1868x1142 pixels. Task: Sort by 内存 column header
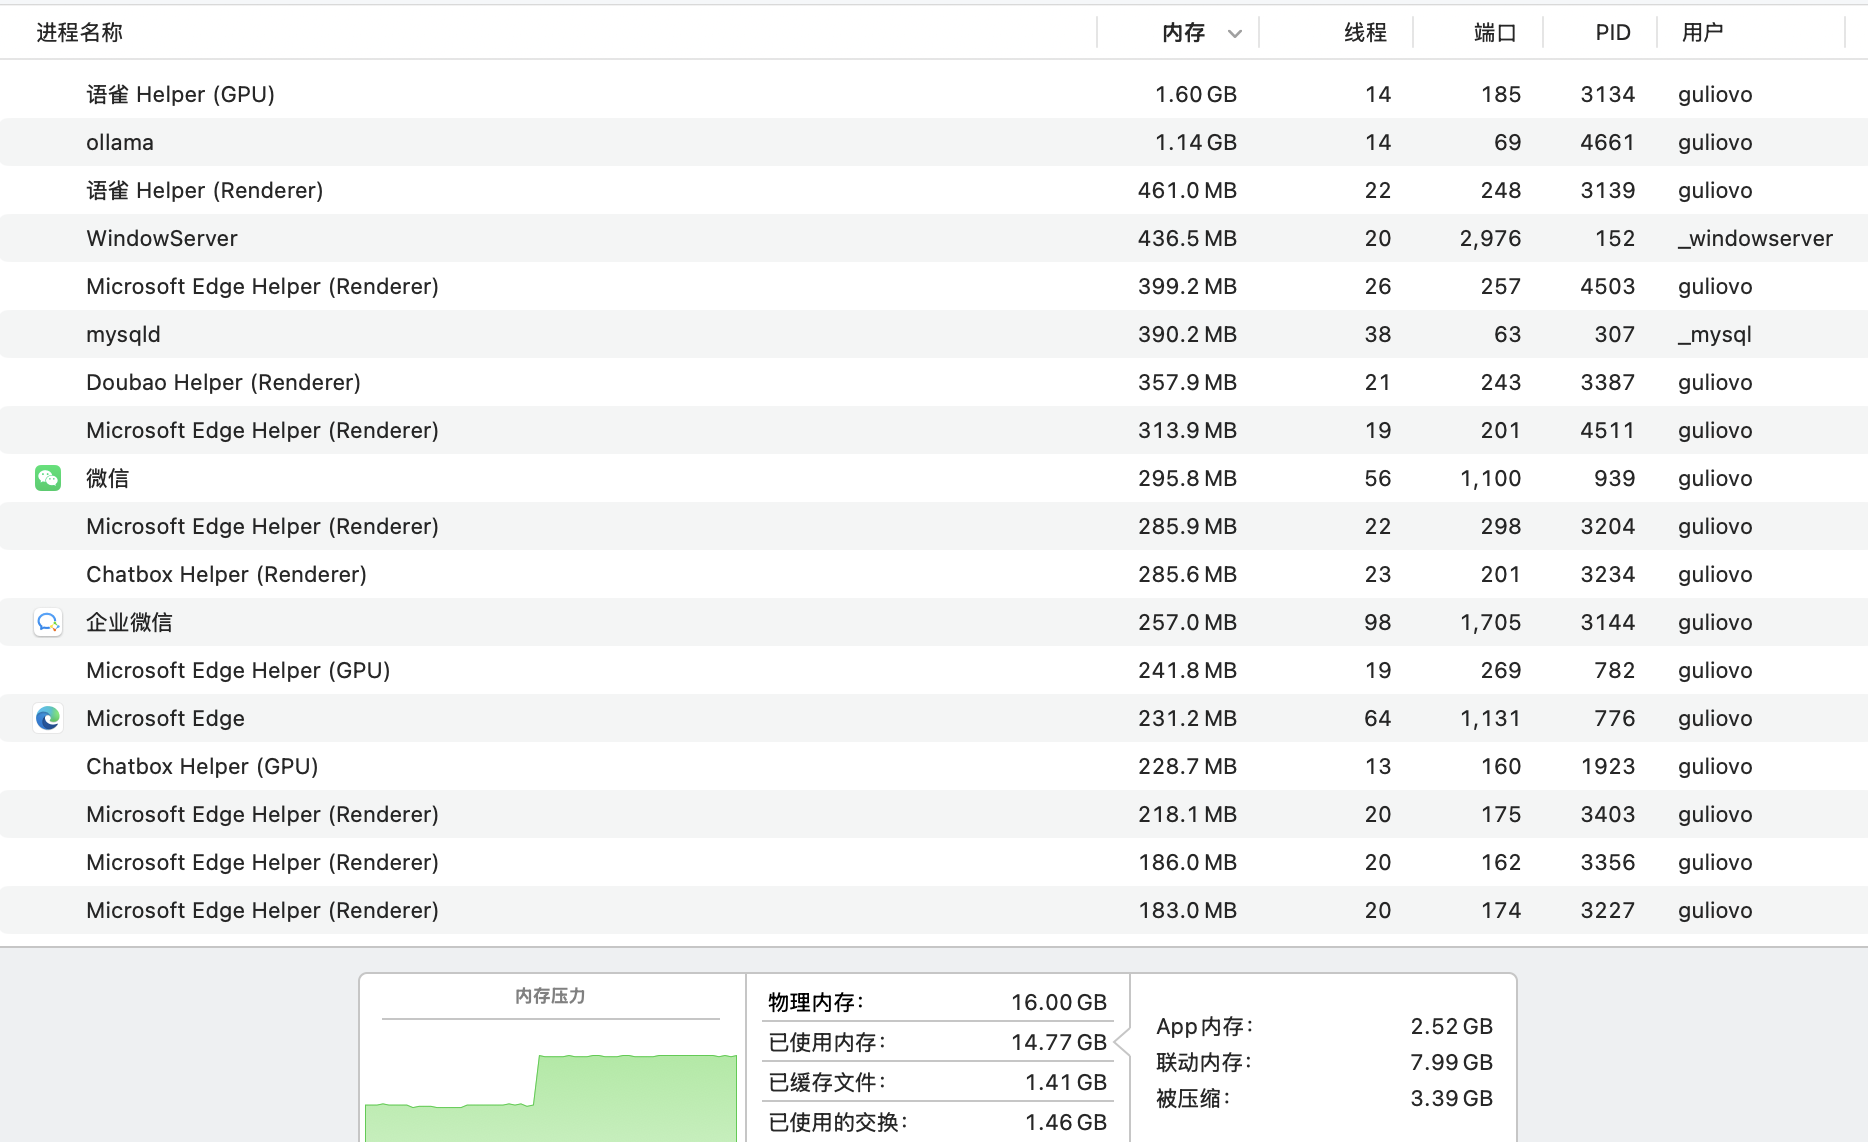tap(1183, 33)
